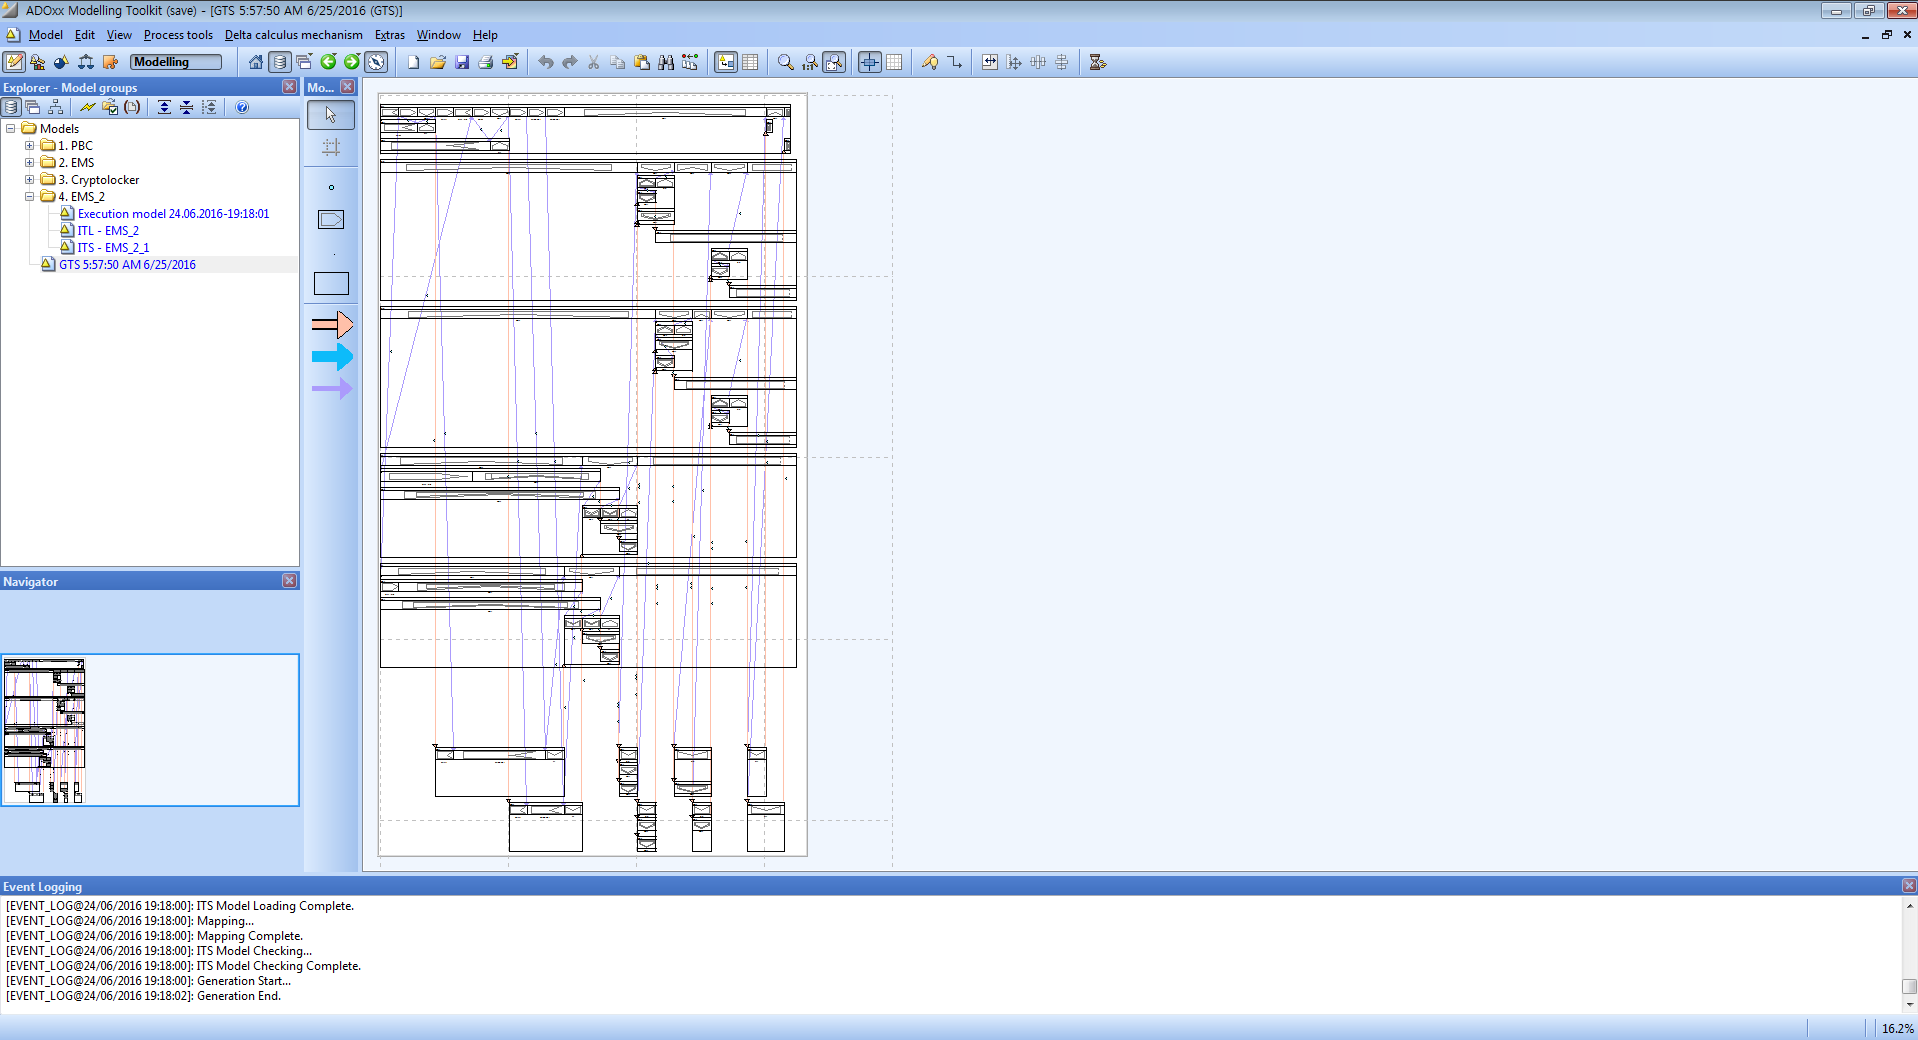1918x1040 pixels.
Task: Toggle the zoom-to-fit view button
Action: [x=834, y=62]
